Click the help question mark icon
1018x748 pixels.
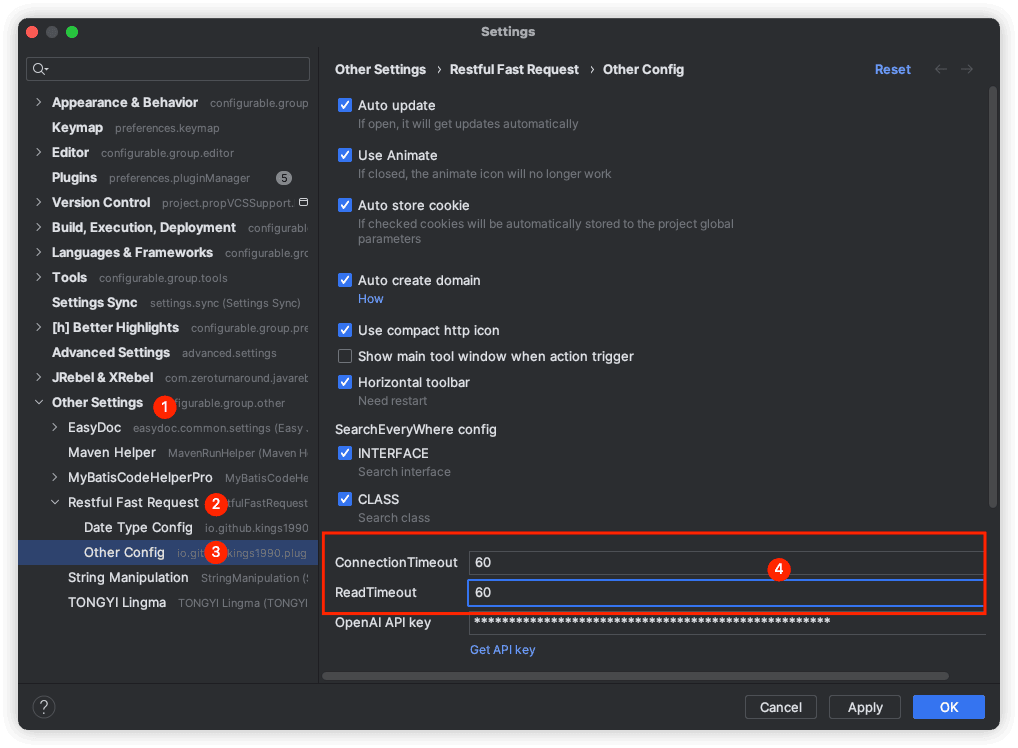click(44, 707)
